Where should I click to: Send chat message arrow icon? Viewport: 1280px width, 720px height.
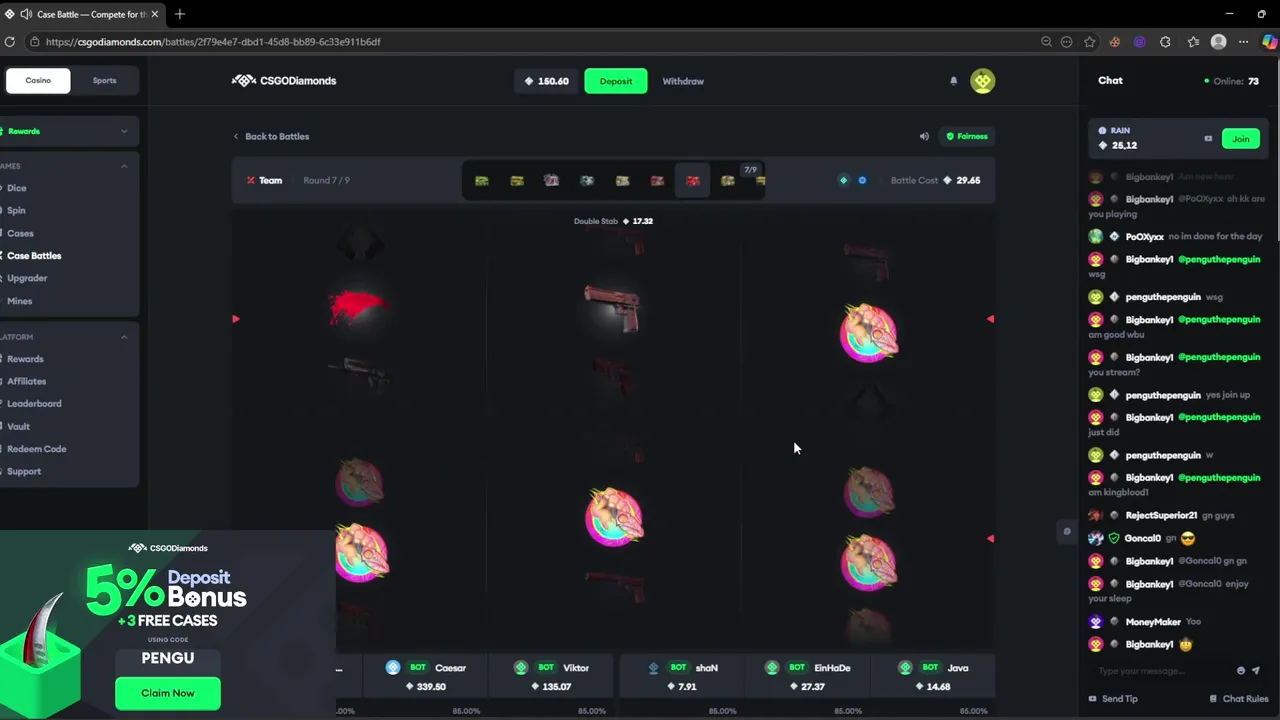click(1256, 671)
